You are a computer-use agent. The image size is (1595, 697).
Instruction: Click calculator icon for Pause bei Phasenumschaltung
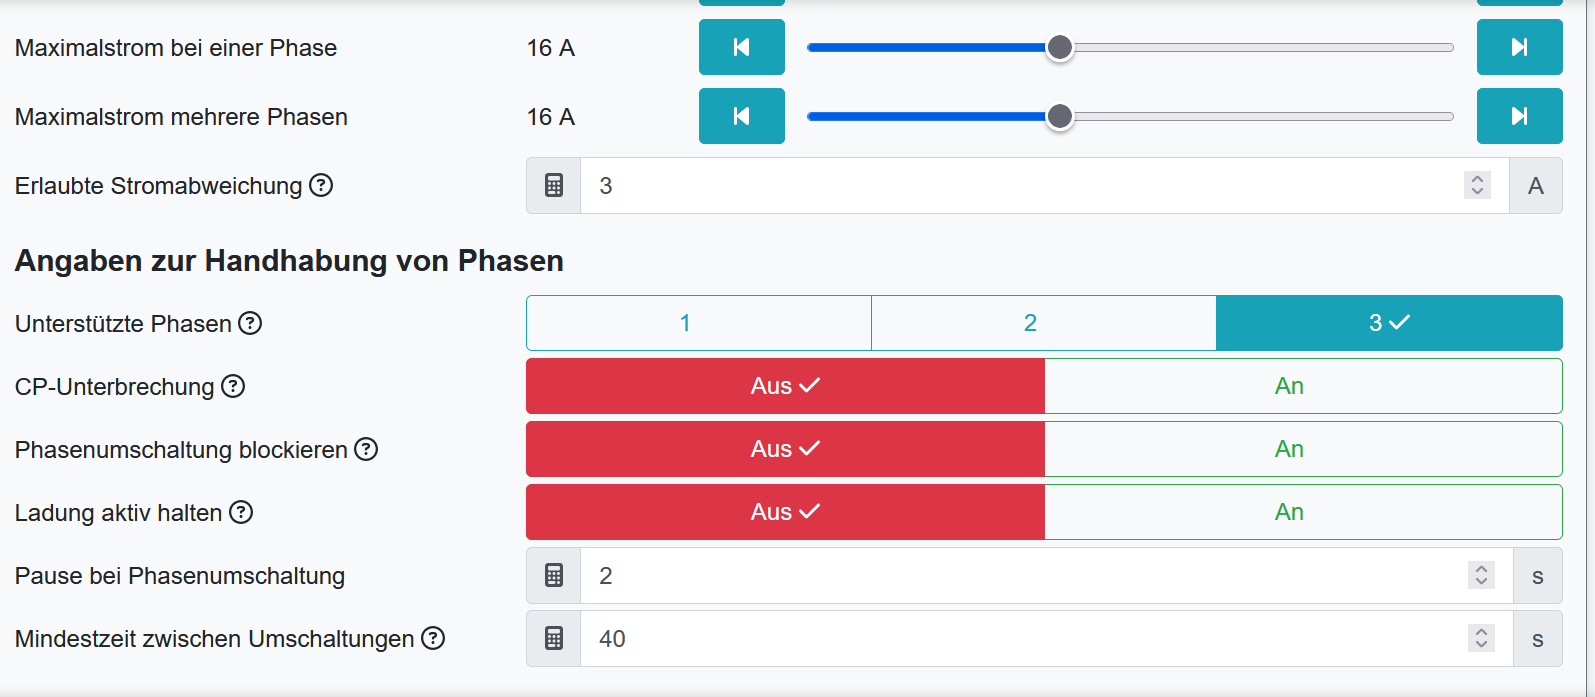554,576
